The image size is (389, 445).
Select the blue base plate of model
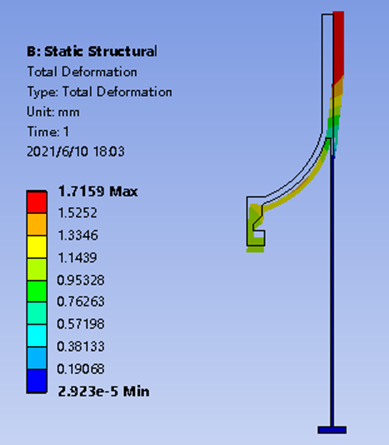click(332, 430)
